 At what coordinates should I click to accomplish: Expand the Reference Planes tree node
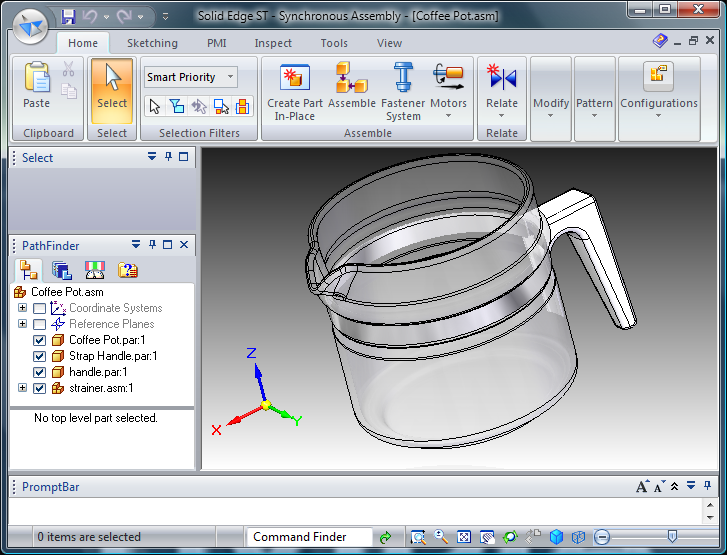point(22,323)
